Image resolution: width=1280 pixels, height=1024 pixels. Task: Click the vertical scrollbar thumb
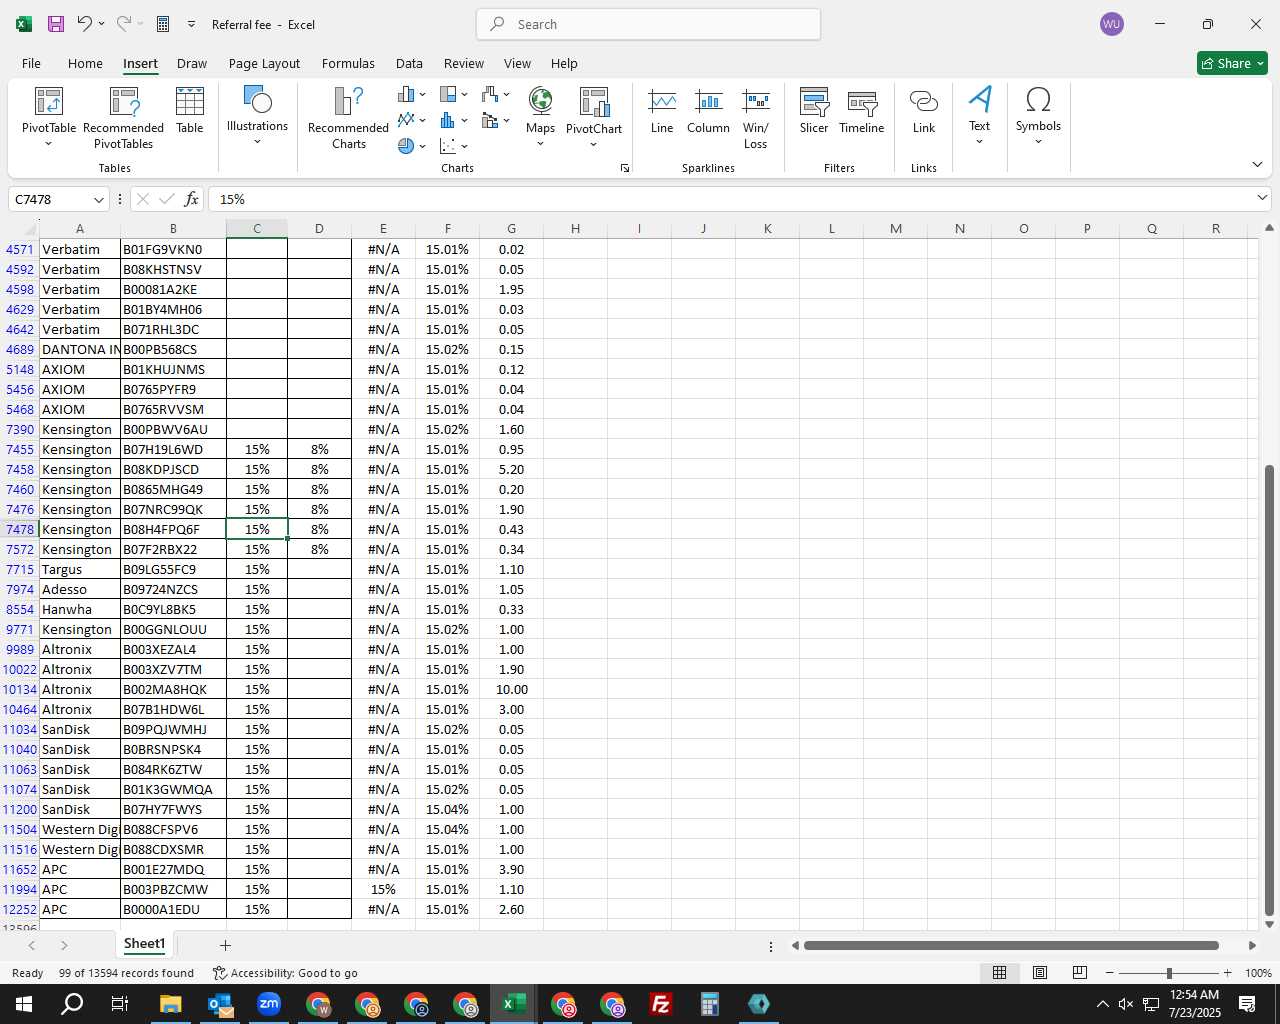tap(1269, 690)
